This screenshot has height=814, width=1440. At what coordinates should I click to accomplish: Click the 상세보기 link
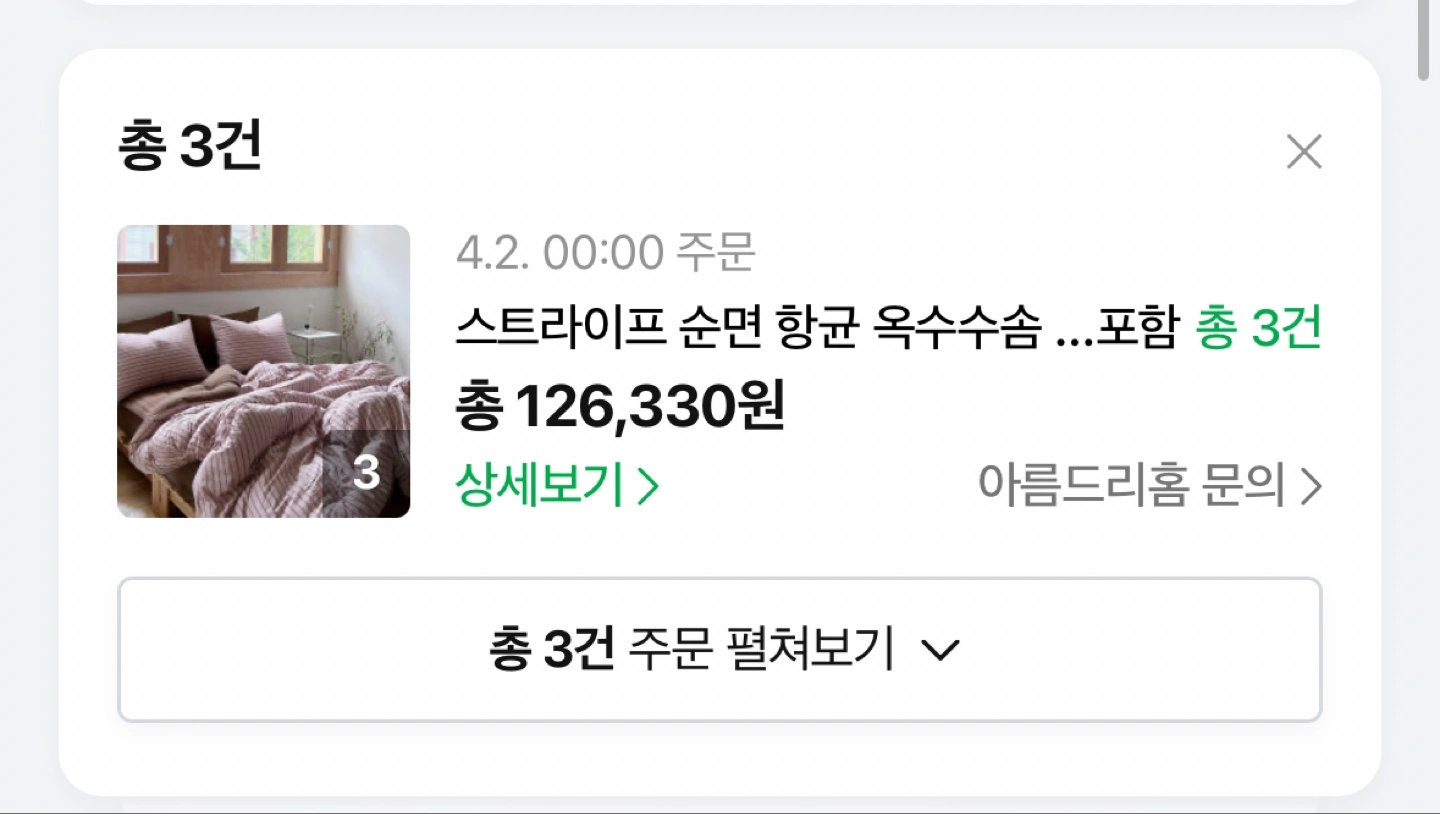[x=540, y=487]
